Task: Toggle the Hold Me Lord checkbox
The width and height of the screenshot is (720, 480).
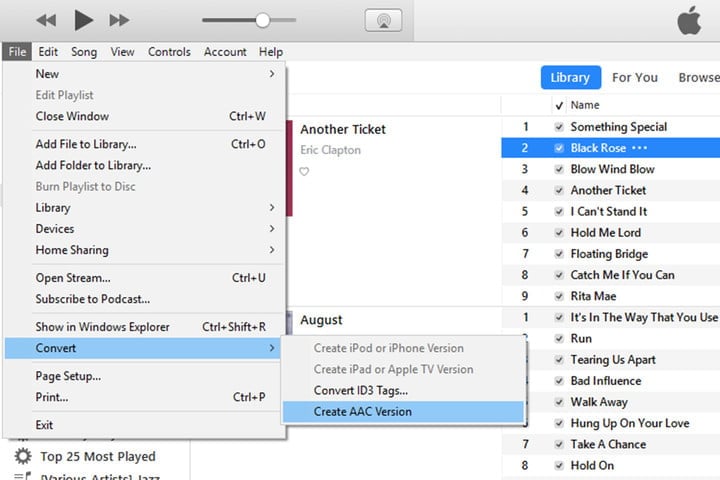Action: coord(559,232)
